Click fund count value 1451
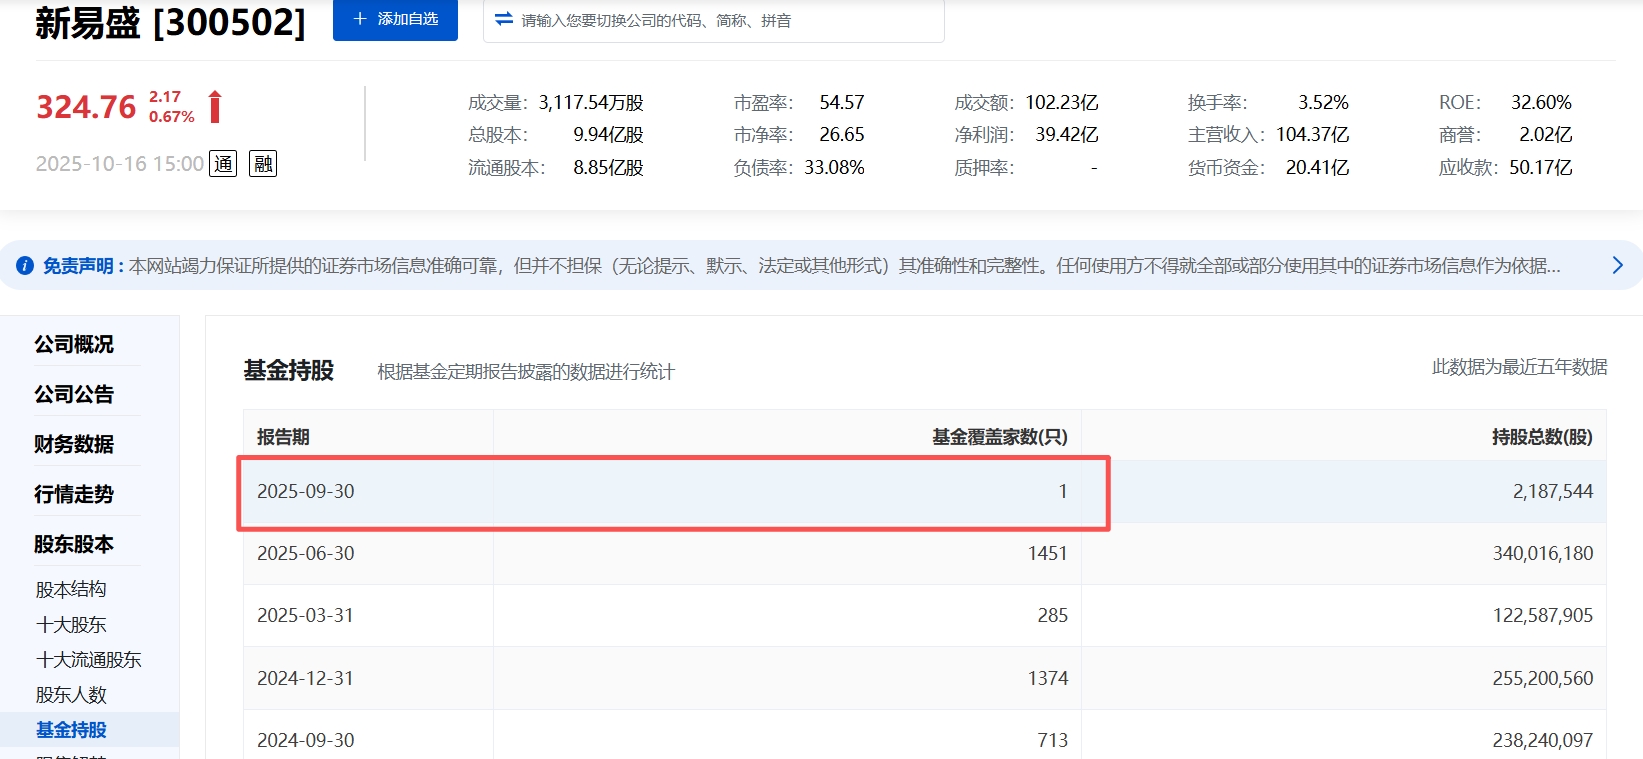The image size is (1643, 759). pos(1048,553)
